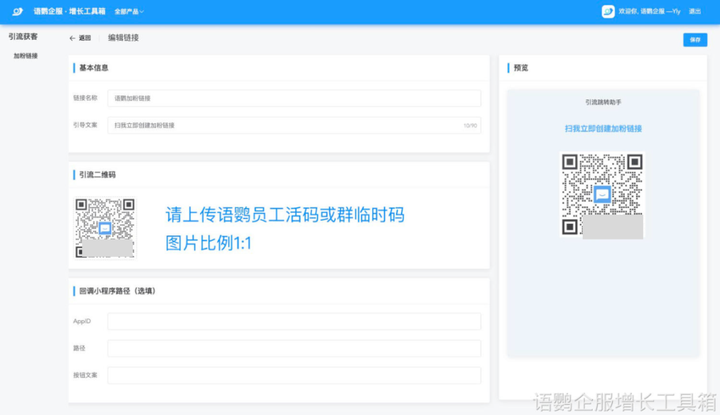
Task: Click the blue 保存 button
Action: [x=694, y=39]
